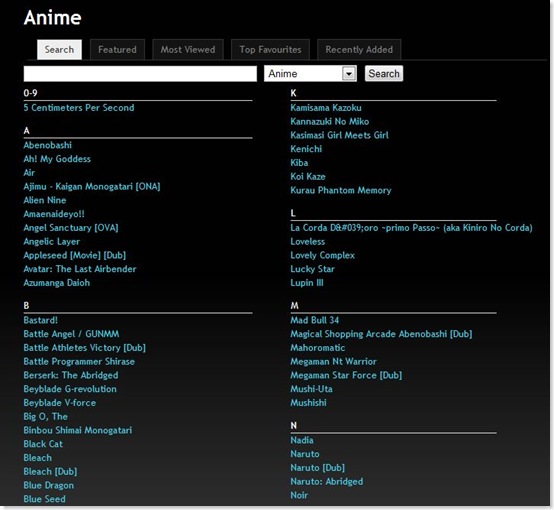Select Beyblade V-force link
554x510 pixels.
tap(60, 403)
